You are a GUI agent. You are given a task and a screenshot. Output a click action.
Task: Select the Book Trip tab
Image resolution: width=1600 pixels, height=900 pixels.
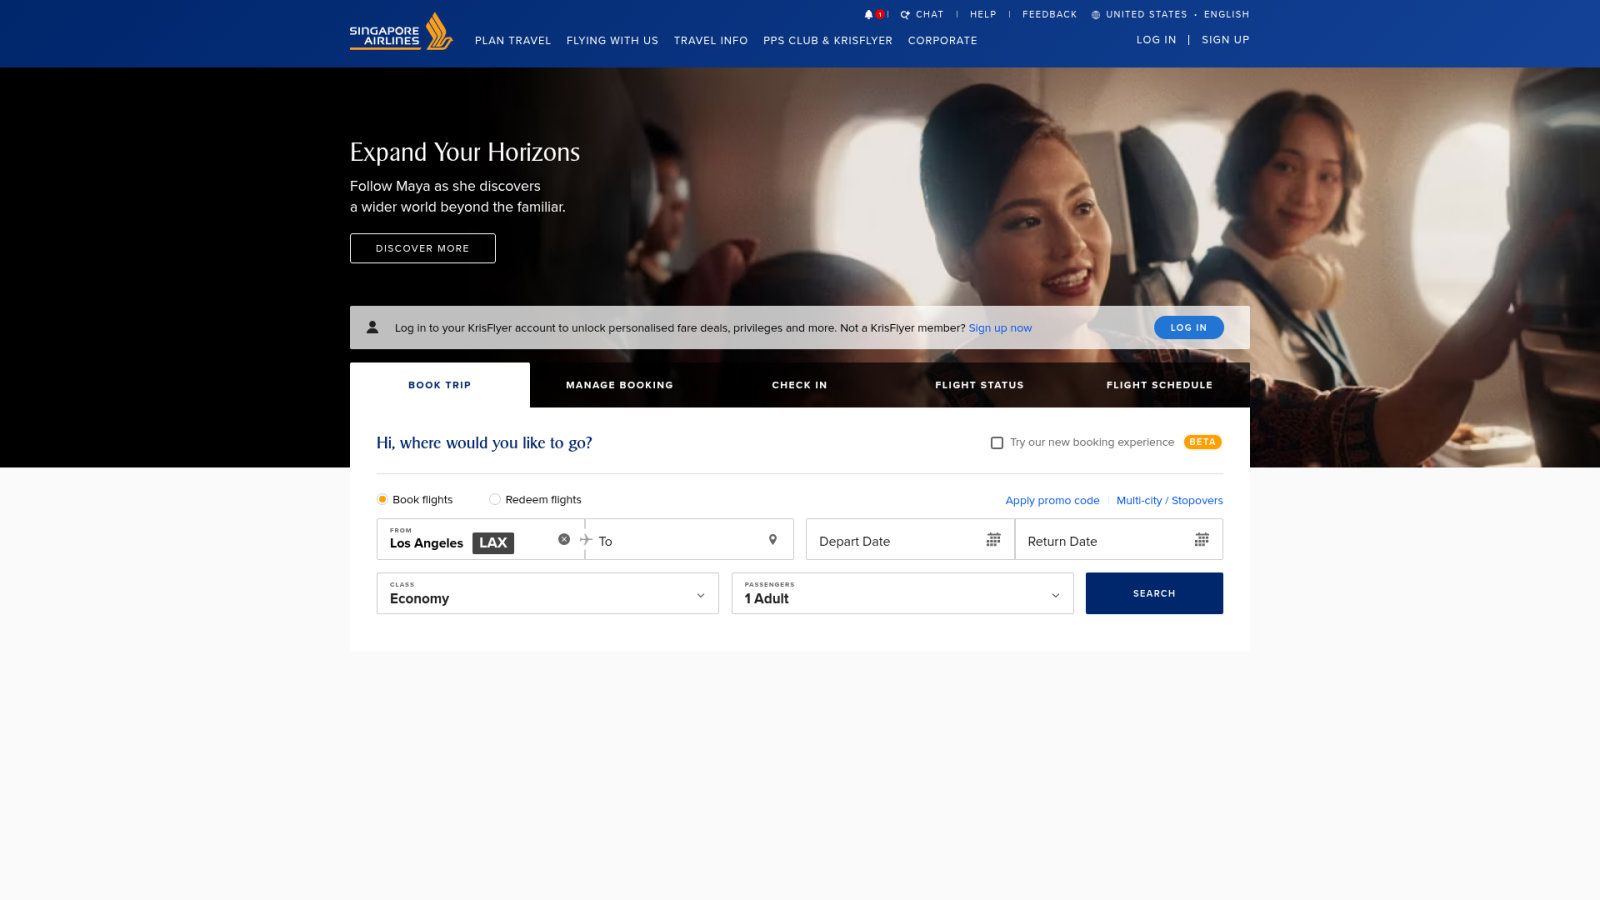coord(440,385)
